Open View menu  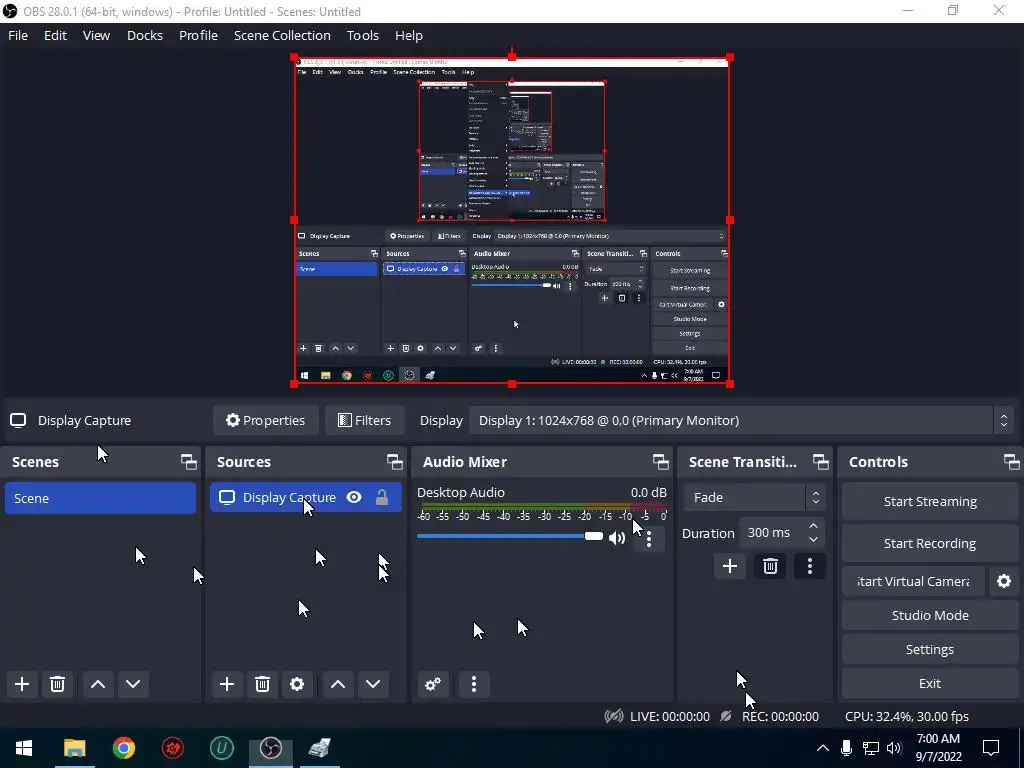point(96,35)
